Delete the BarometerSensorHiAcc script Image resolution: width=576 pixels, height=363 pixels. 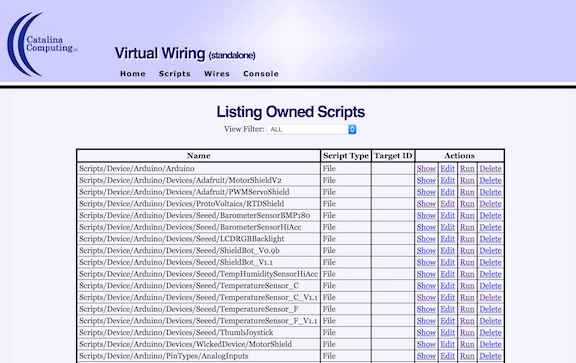click(x=490, y=227)
